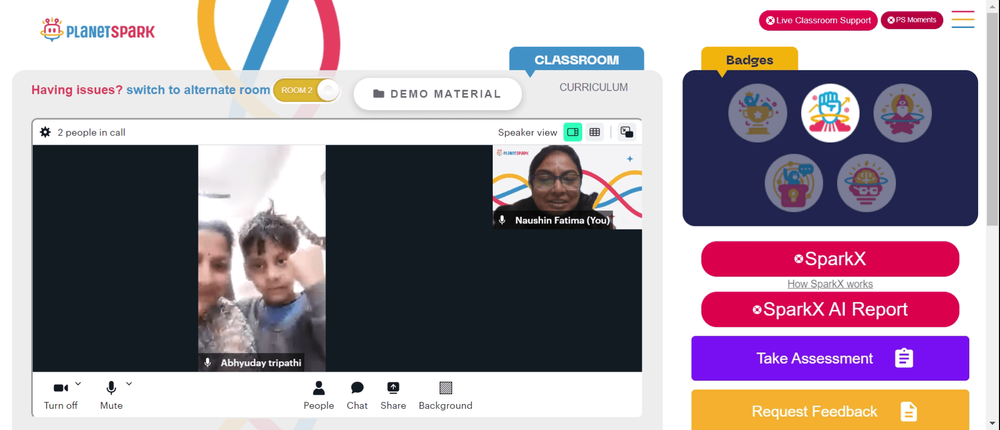
Task: Select the lightbulb chat badge
Action: click(x=794, y=183)
